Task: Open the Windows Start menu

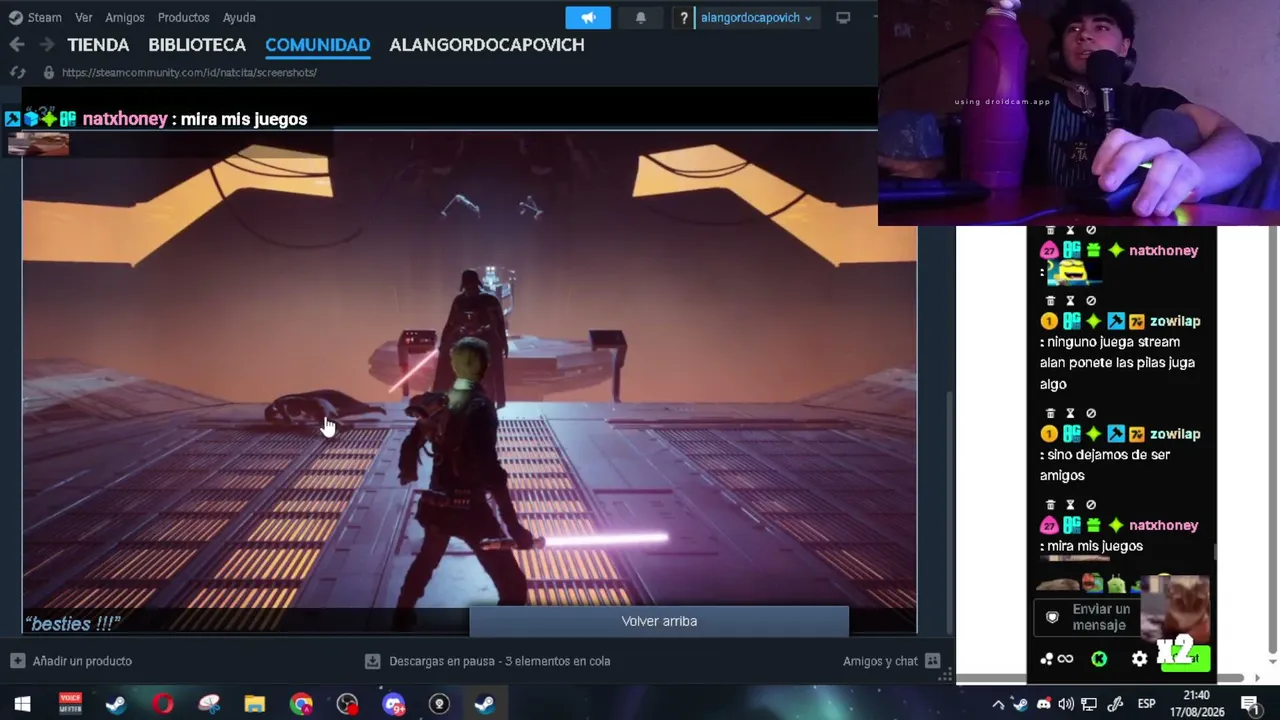Action: click(x=22, y=704)
